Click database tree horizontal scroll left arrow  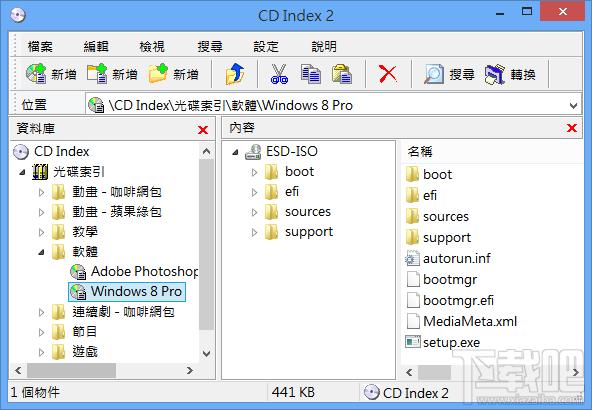pyautogui.click(x=18, y=371)
